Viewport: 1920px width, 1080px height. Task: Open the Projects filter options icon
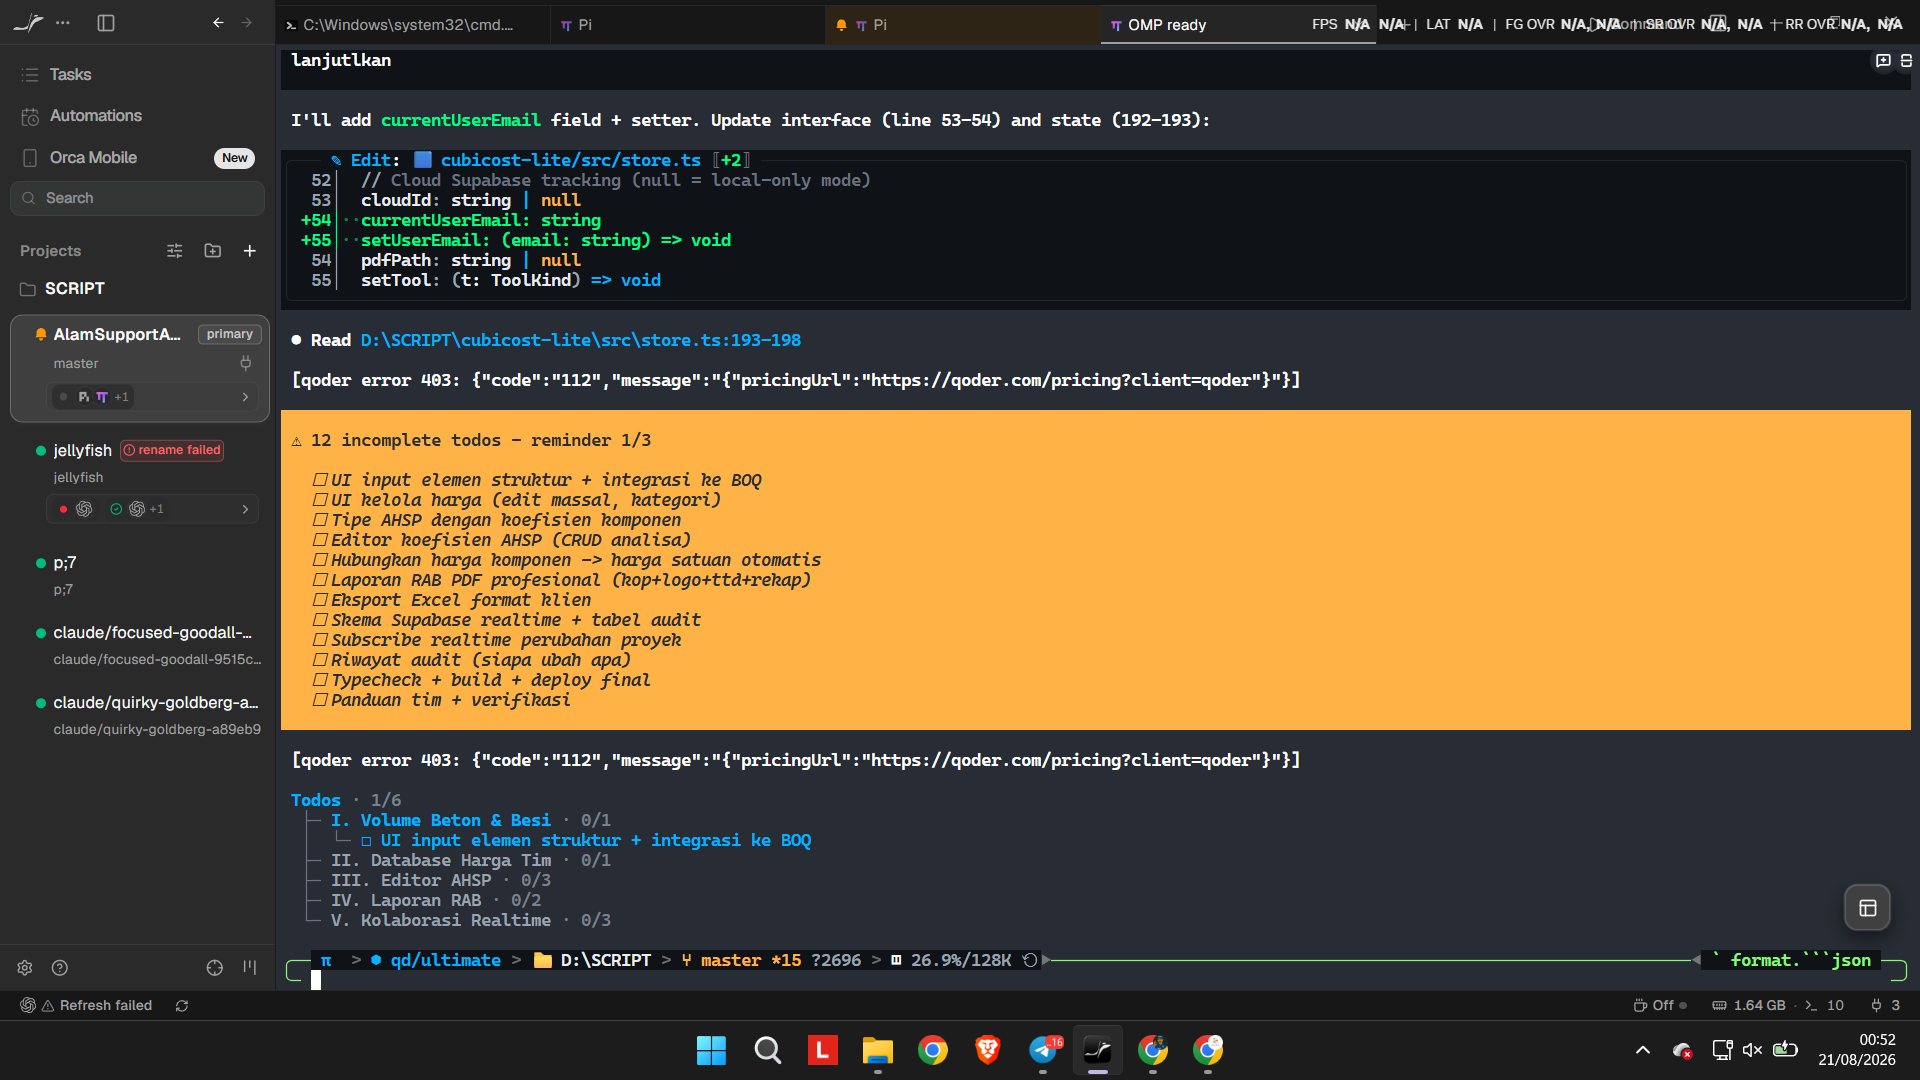[175, 251]
